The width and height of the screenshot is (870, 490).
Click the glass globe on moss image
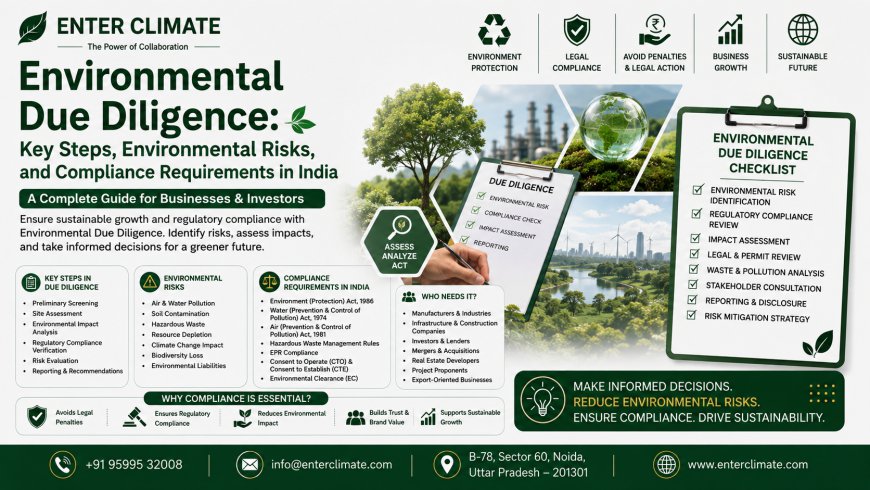(613, 128)
